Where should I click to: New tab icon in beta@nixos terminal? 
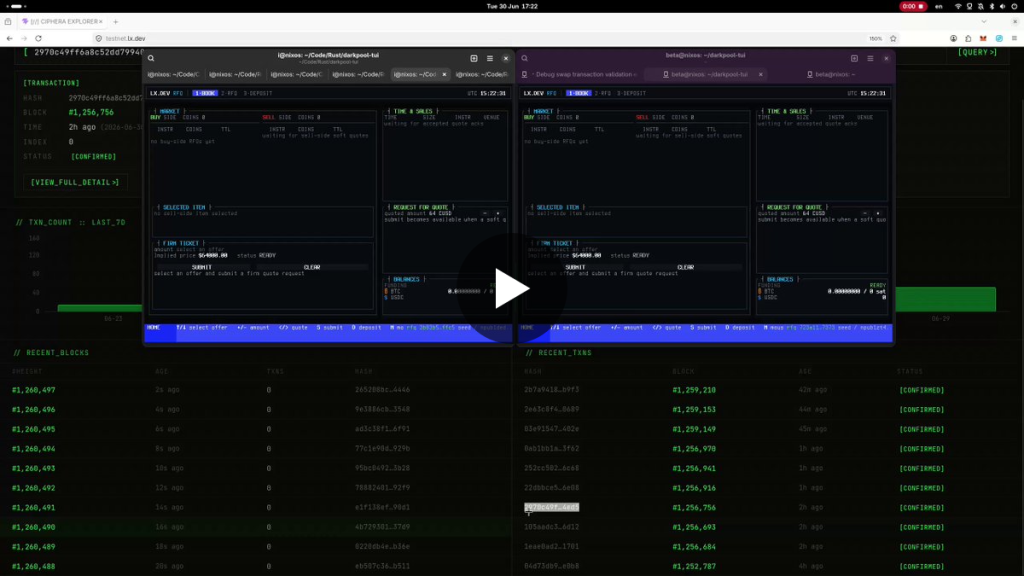coord(854,58)
